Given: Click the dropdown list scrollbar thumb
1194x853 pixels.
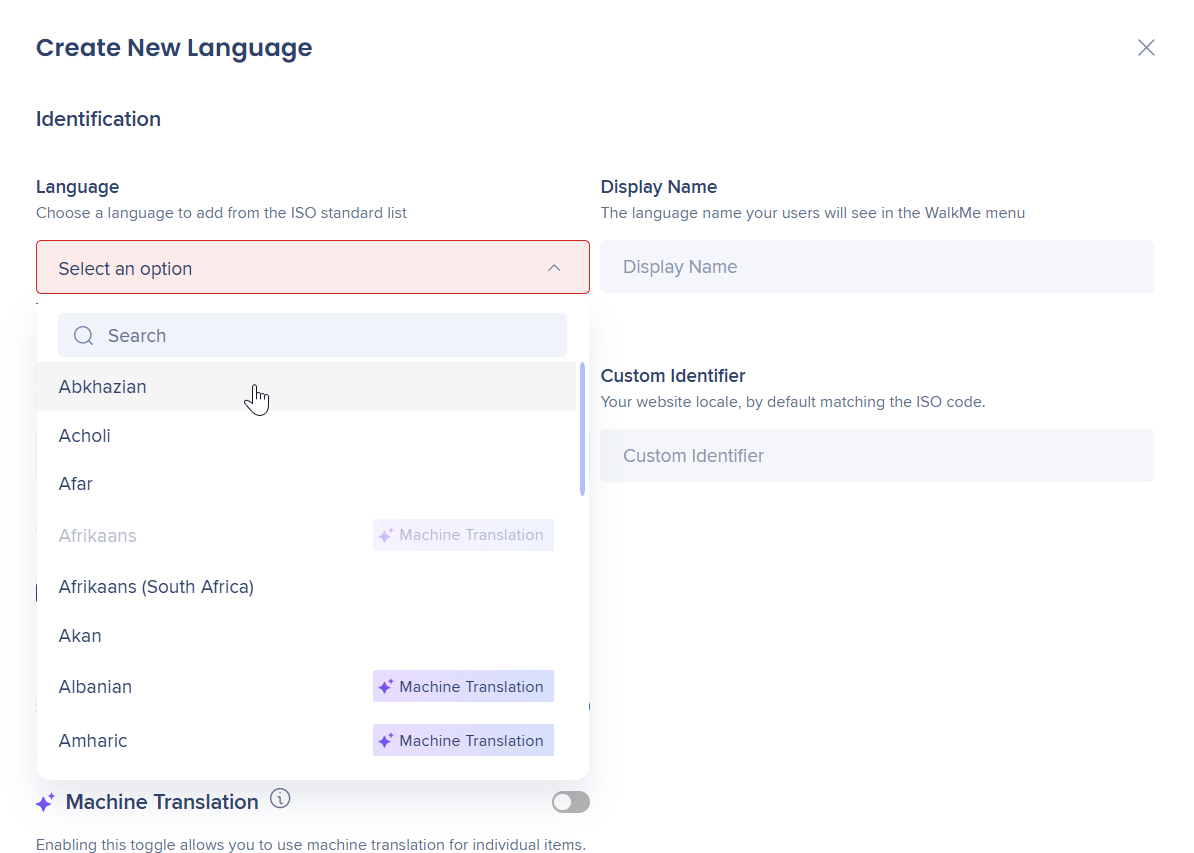Looking at the screenshot, I should (x=582, y=428).
